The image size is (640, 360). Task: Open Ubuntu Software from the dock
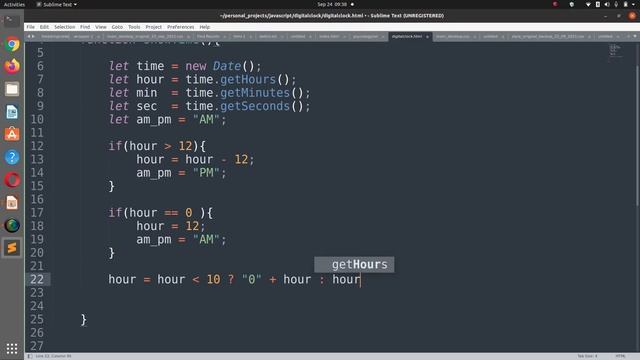tap(12, 134)
